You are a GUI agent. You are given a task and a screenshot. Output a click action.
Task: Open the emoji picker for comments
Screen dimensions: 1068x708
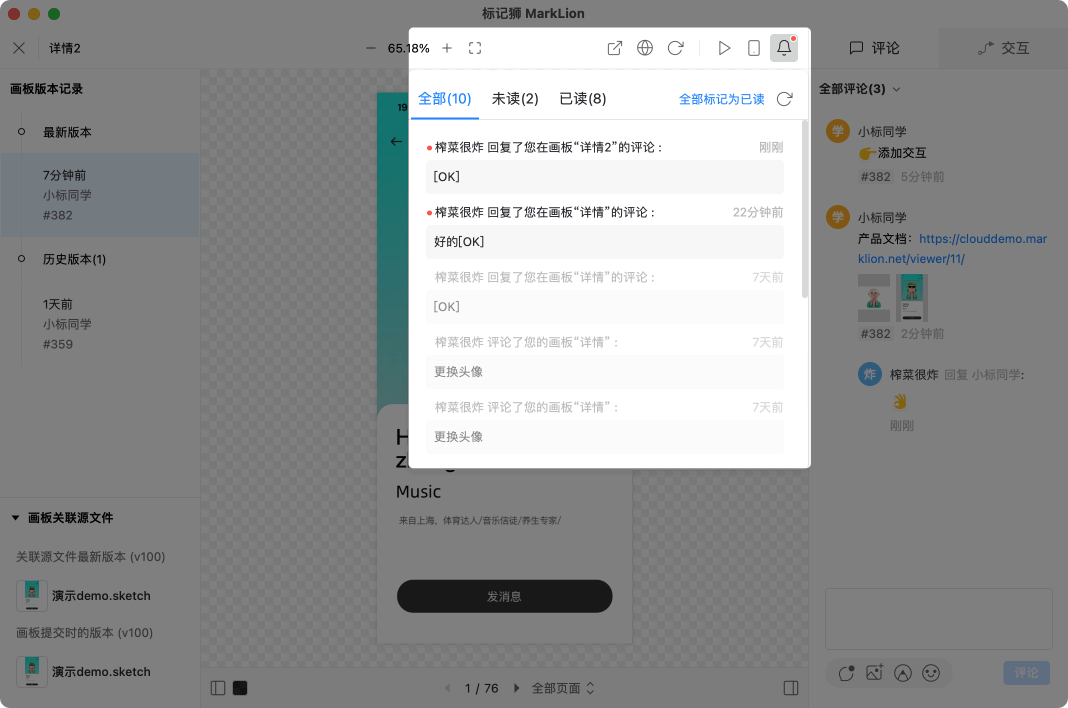[932, 673]
